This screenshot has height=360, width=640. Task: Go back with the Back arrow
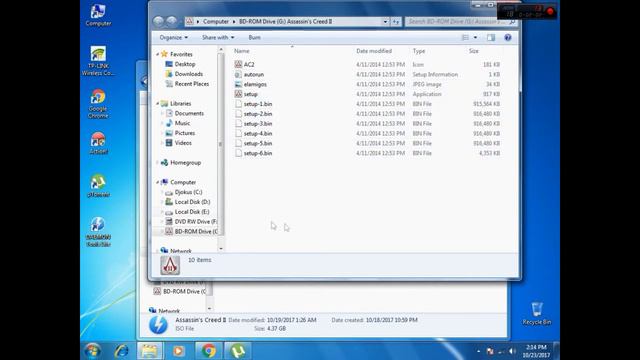[158, 21]
